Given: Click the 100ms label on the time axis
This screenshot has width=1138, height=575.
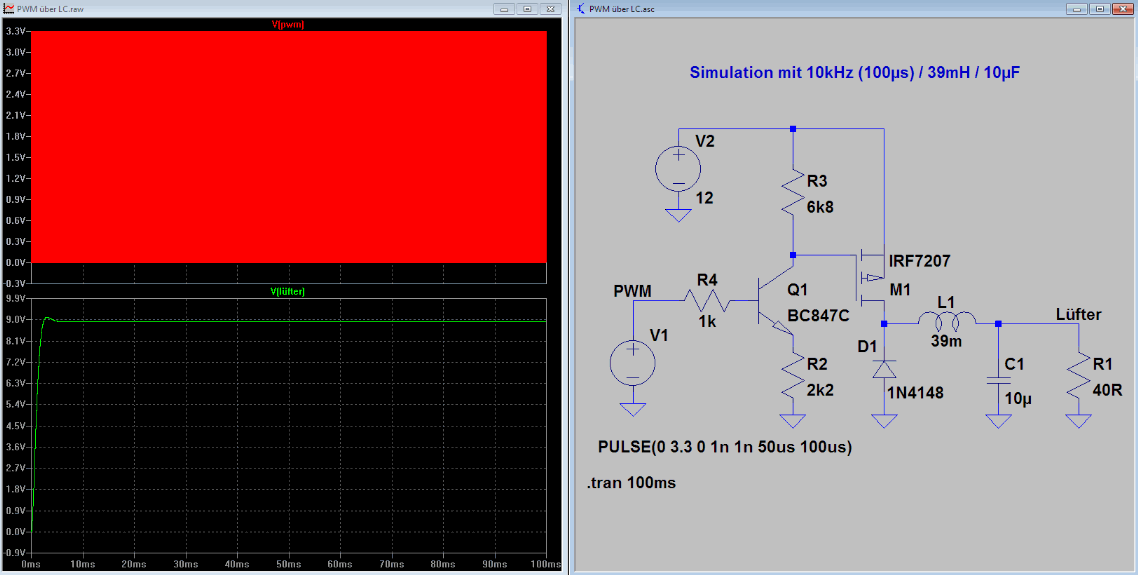Looking at the screenshot, I should [547, 564].
